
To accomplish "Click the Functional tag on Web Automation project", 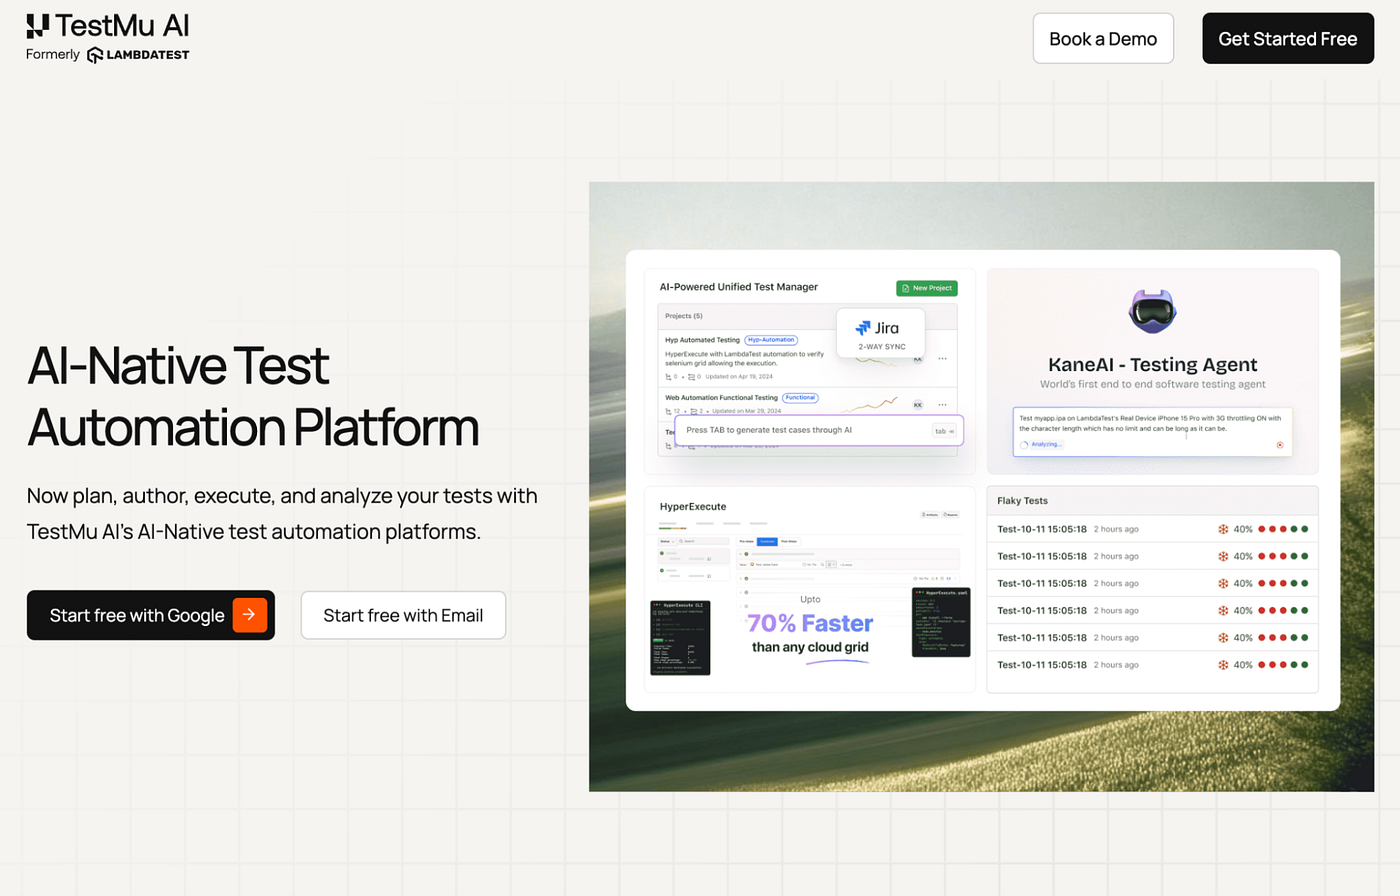I will (x=800, y=397).
